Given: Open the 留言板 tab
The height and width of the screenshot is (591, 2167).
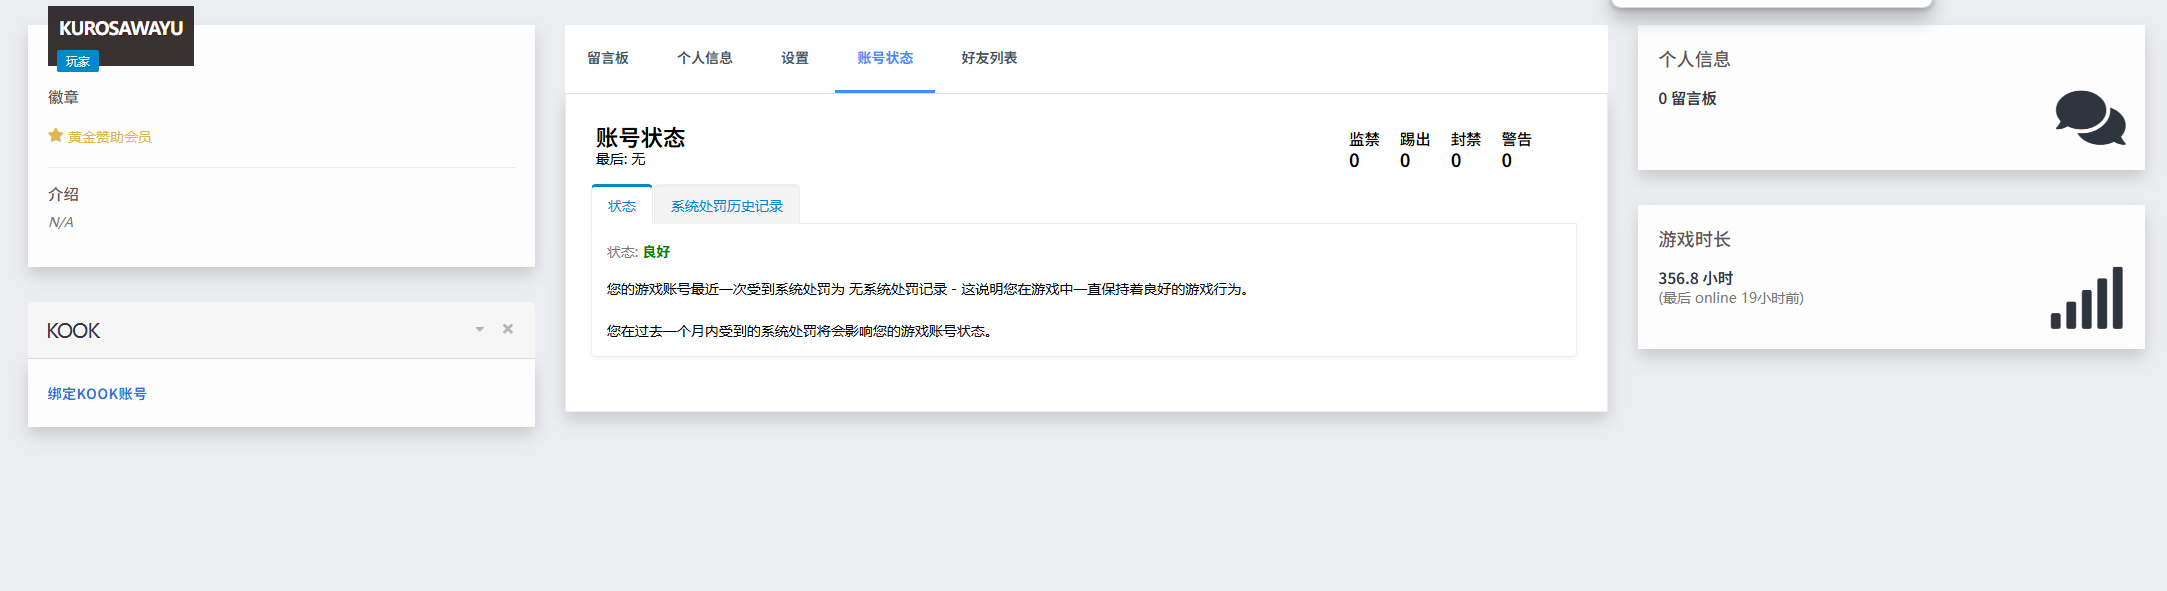Looking at the screenshot, I should click(608, 58).
